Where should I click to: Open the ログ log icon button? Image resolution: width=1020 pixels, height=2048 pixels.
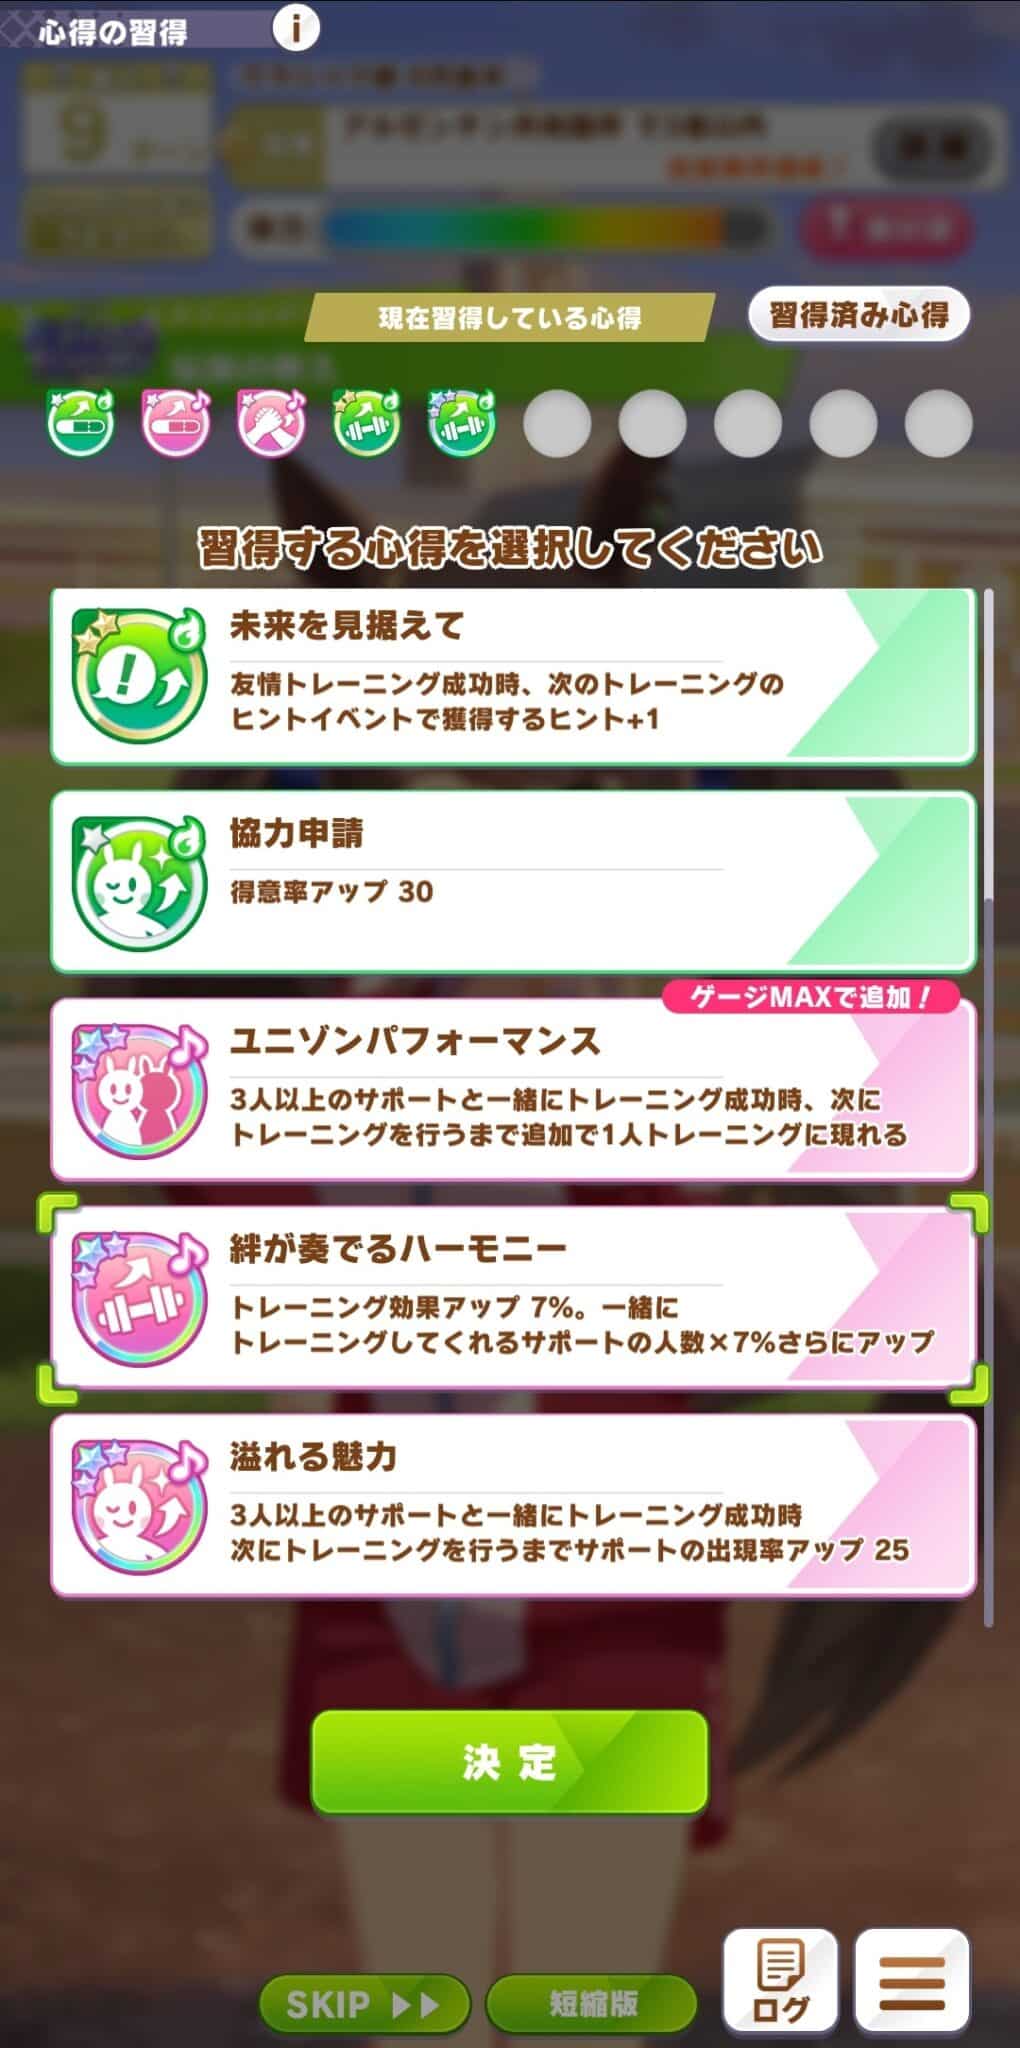coord(780,1981)
